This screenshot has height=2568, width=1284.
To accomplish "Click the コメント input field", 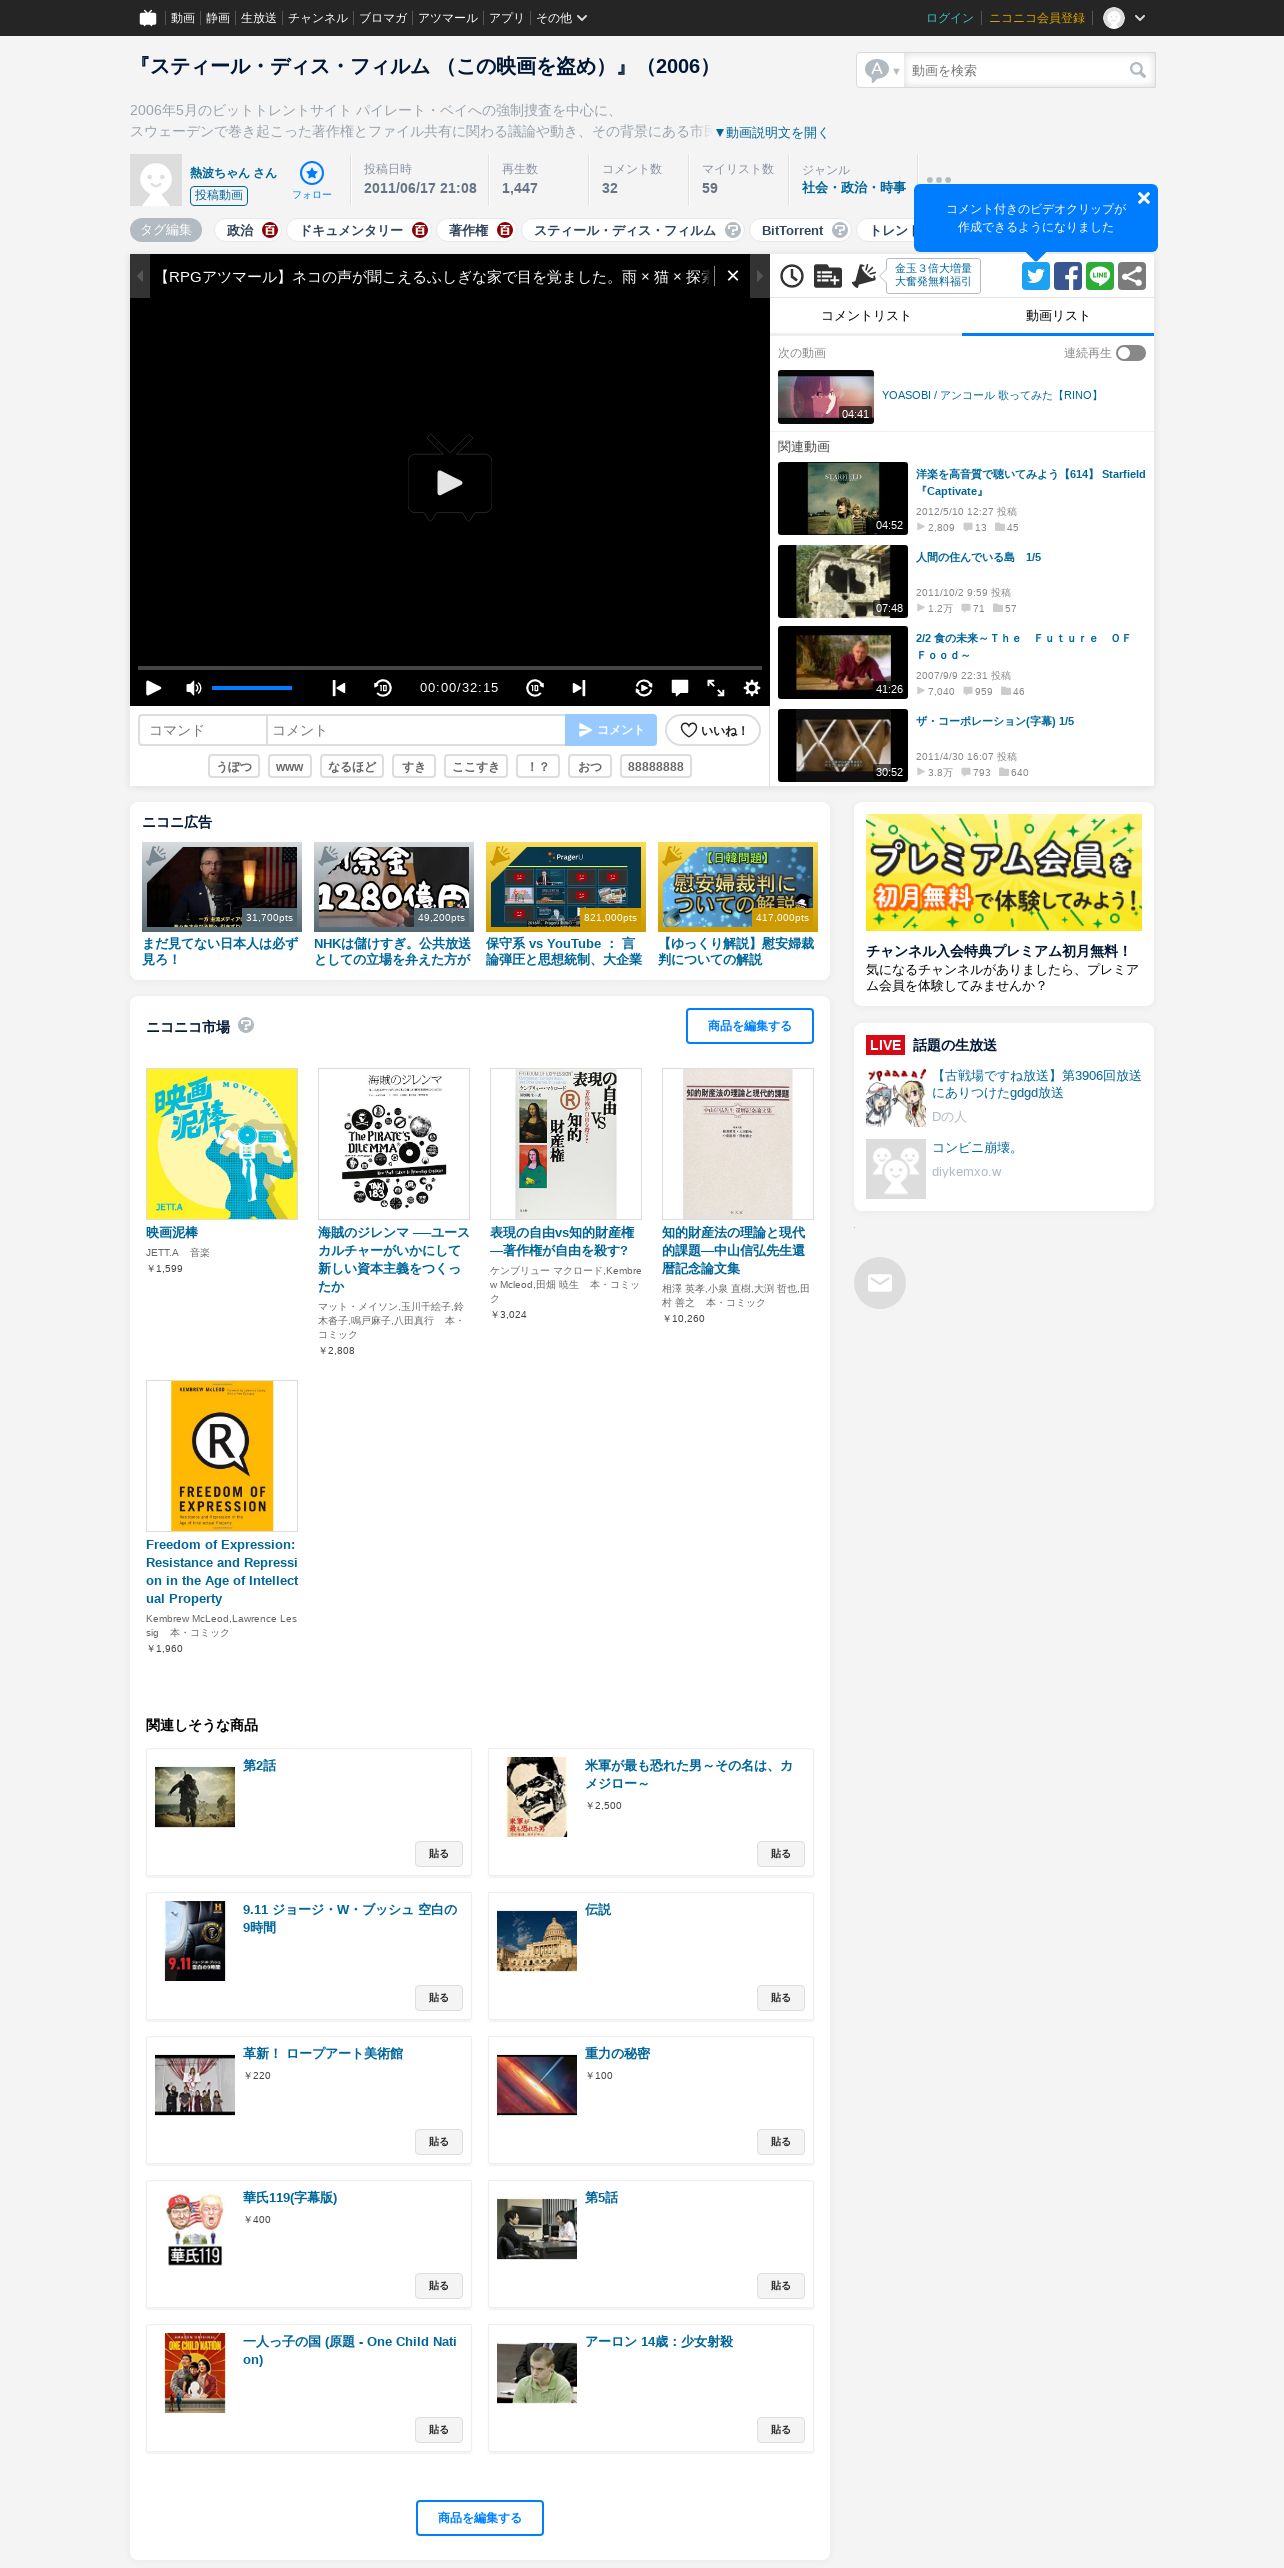I will (416, 730).
